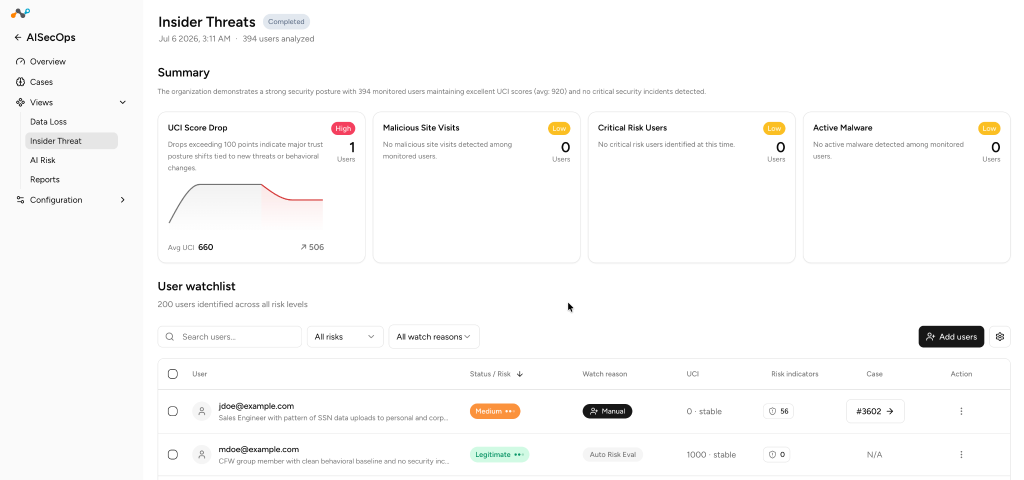
Task: Click the back arrow beside AISecOps
Action: pyautogui.click(x=18, y=38)
